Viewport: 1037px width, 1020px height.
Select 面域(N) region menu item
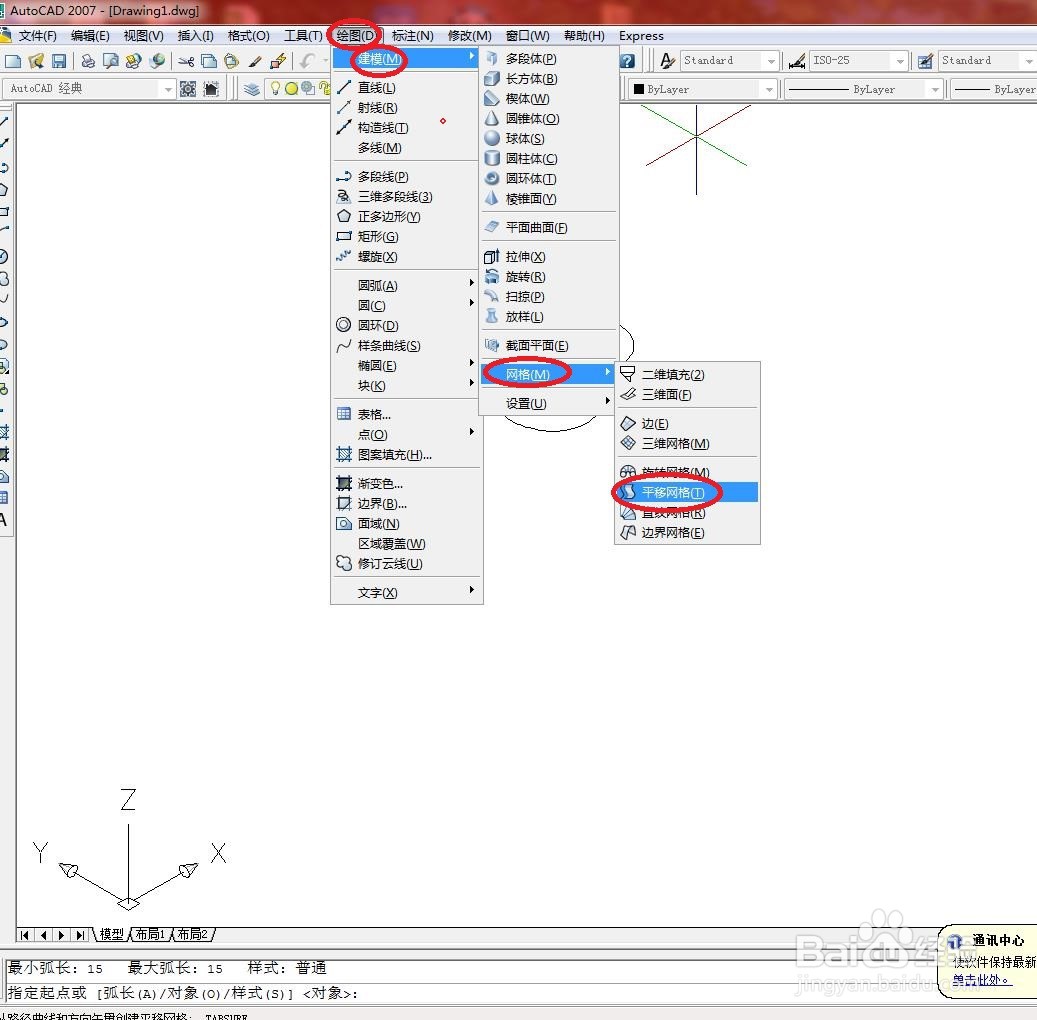click(406, 524)
